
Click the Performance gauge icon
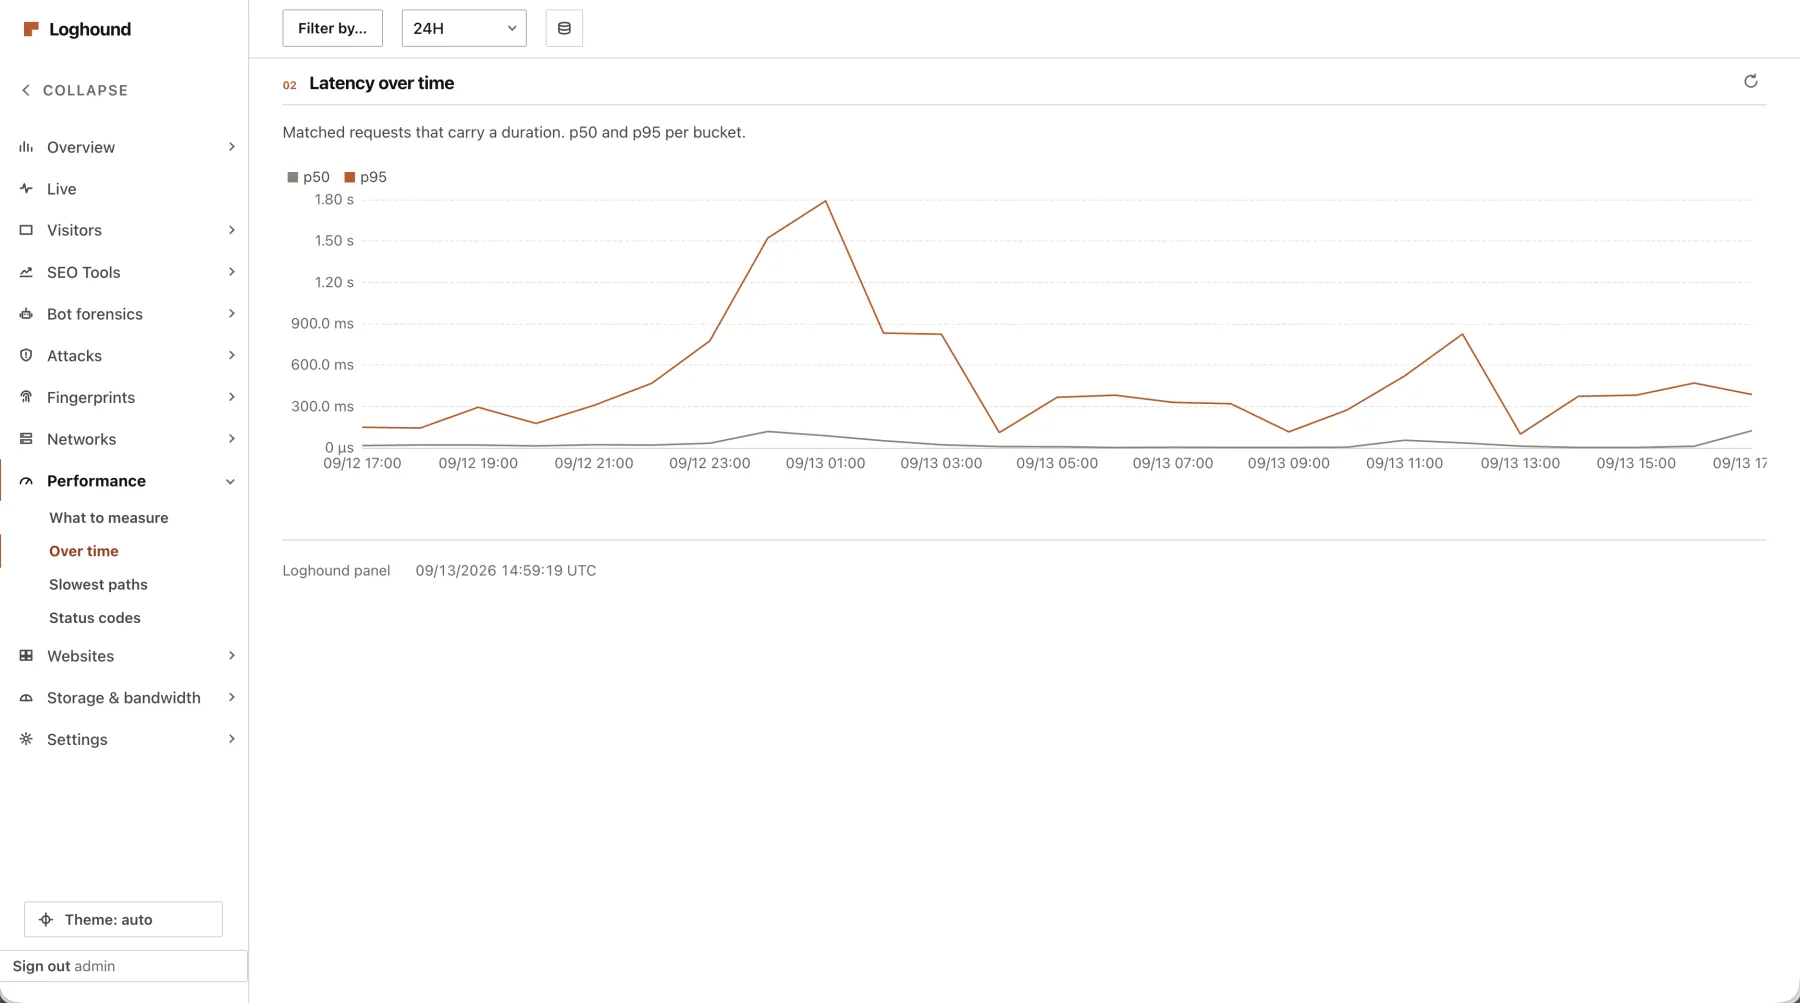pyautogui.click(x=26, y=481)
